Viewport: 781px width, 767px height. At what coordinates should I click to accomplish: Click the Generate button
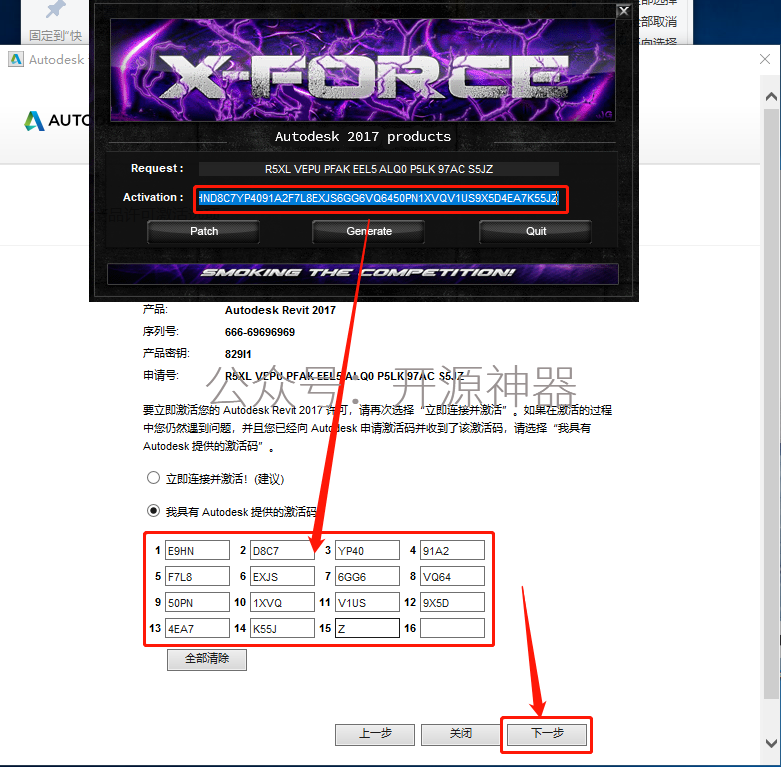coord(369,231)
